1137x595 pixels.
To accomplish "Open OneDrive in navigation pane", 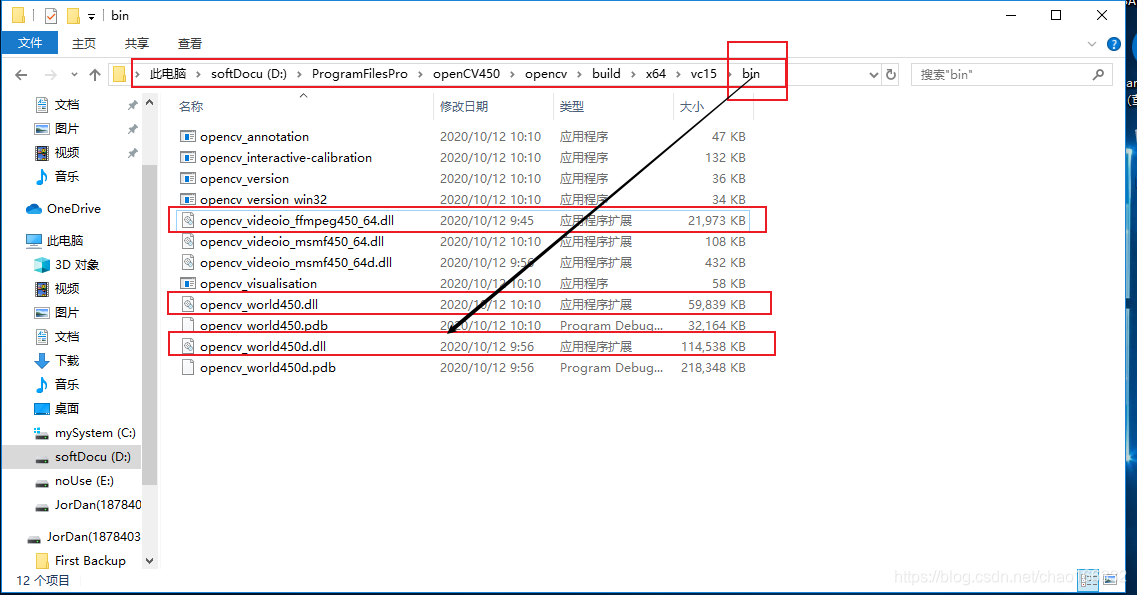I will coord(73,209).
